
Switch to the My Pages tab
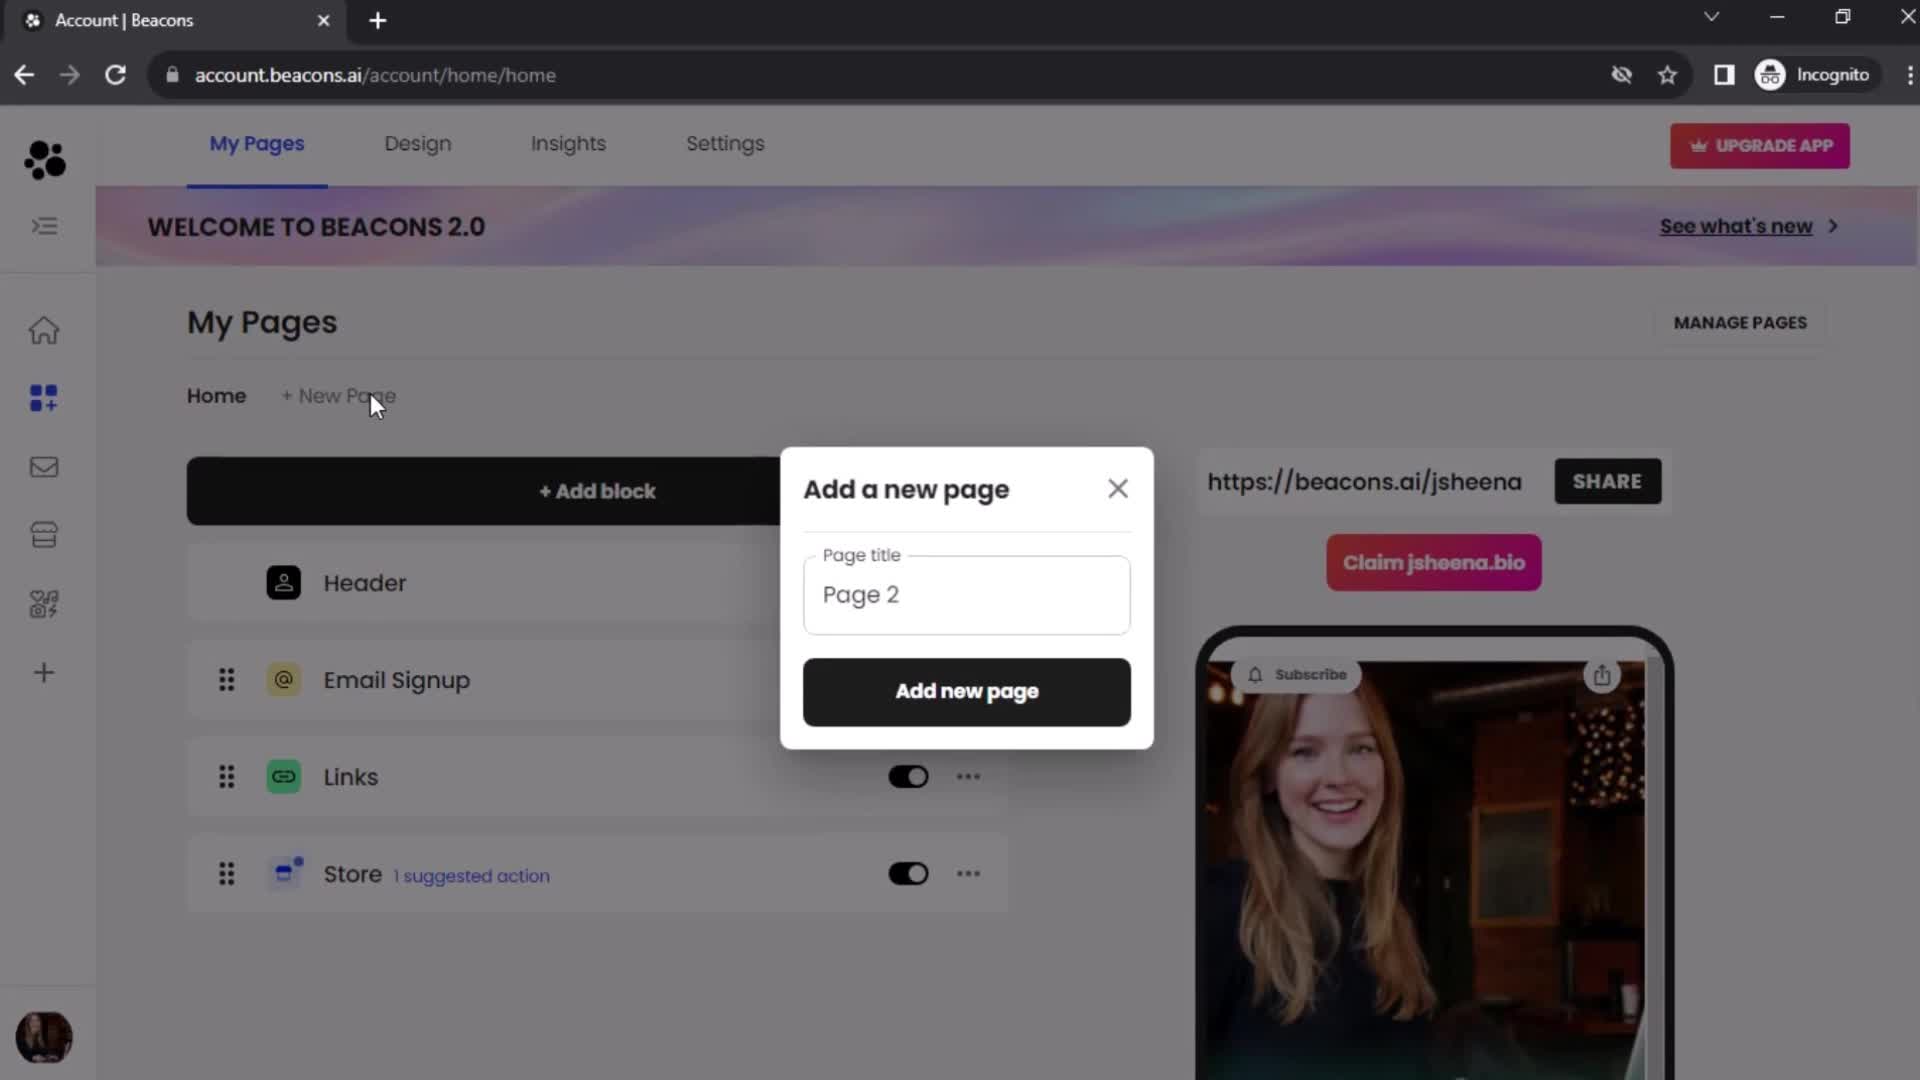(257, 144)
